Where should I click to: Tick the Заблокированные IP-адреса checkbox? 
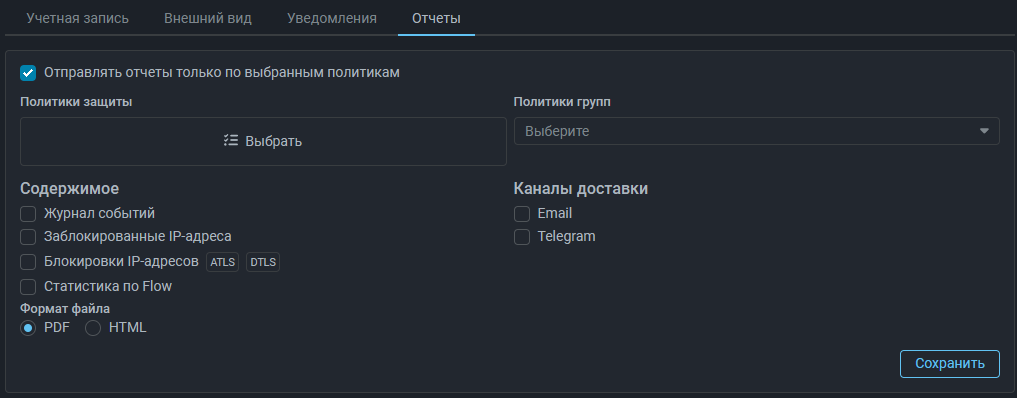[x=28, y=237]
